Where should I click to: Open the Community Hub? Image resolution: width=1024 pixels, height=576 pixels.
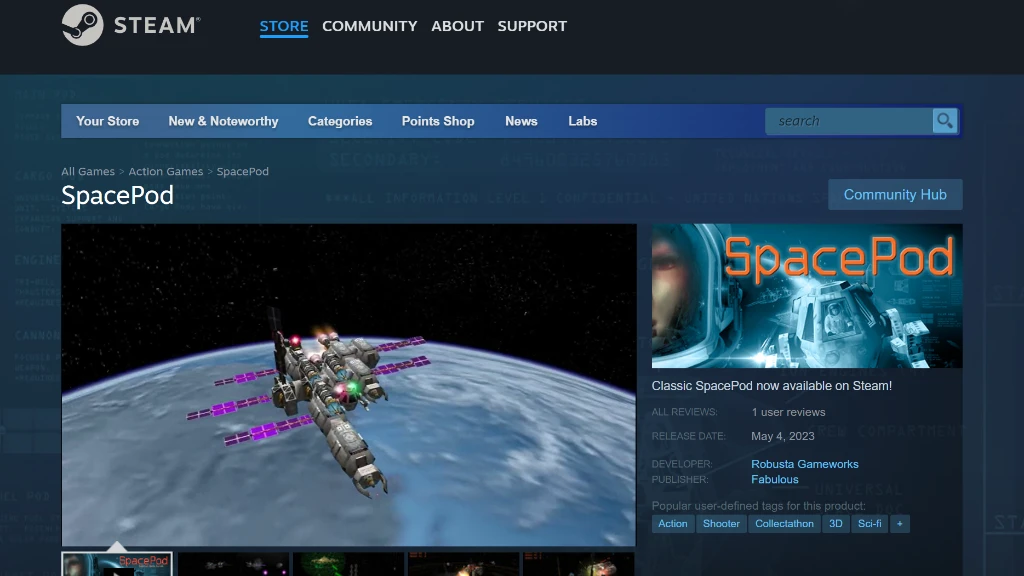(895, 194)
